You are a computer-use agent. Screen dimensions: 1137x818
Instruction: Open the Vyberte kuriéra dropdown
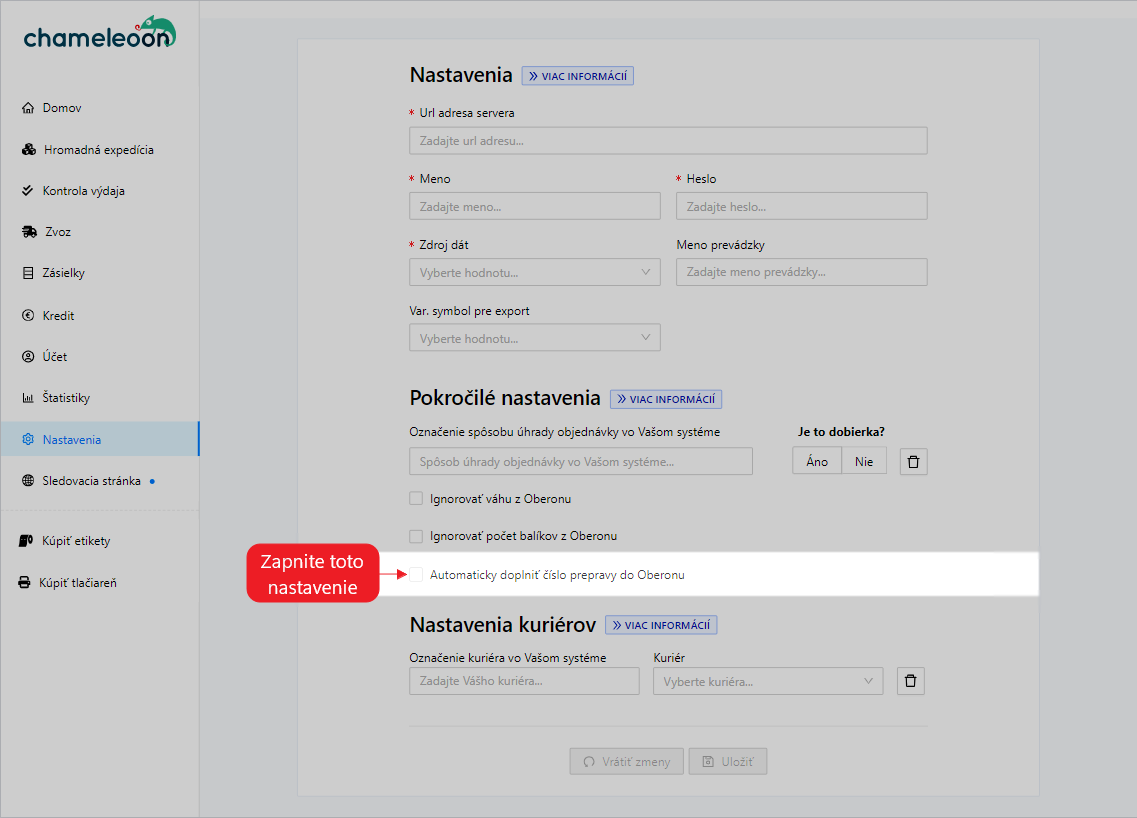(767, 681)
